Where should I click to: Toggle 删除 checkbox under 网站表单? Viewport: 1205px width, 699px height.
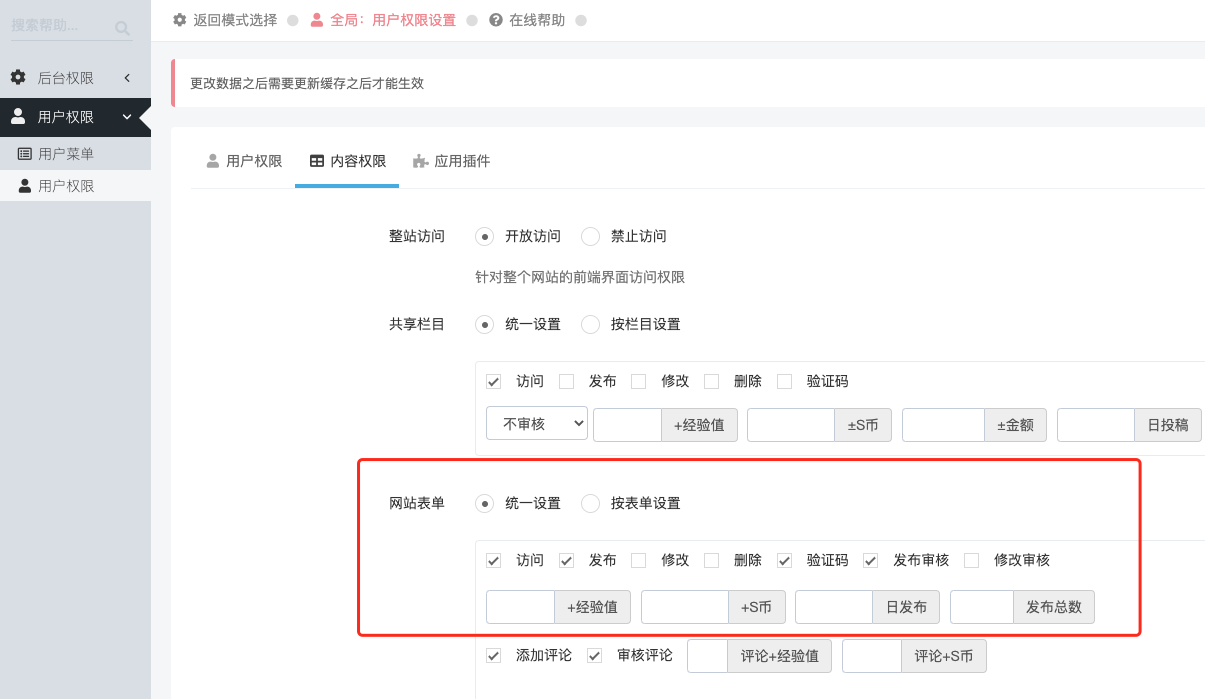712,560
